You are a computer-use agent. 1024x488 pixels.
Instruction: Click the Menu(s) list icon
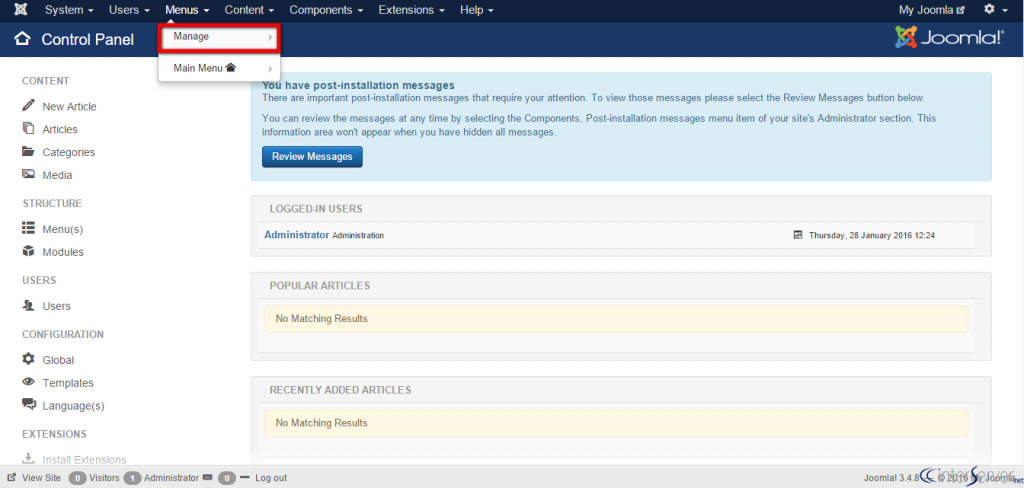coord(28,228)
